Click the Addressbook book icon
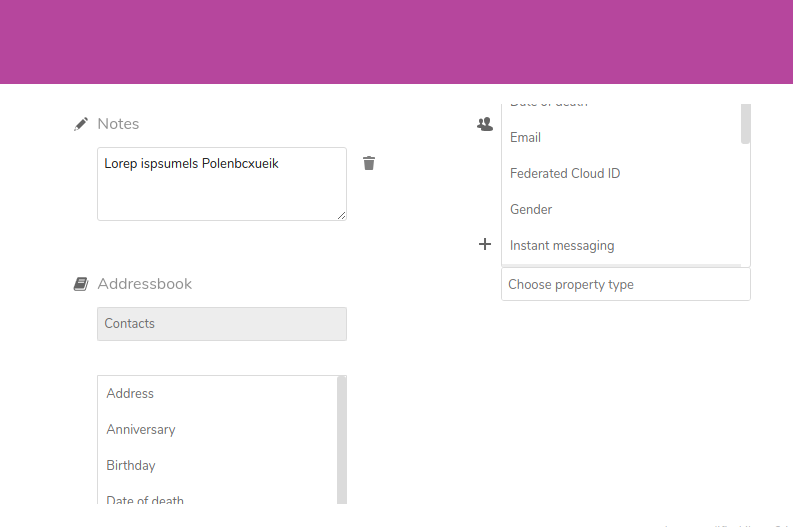Image resolution: width=793 pixels, height=527 pixels. (x=81, y=284)
